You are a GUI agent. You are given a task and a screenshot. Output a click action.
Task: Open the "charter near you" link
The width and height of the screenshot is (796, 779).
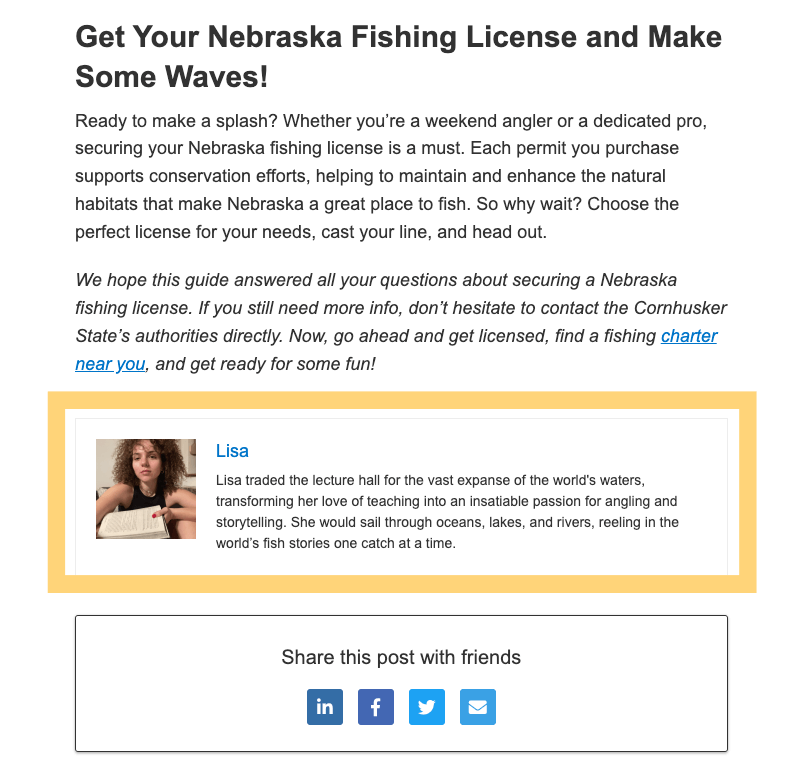[x=688, y=336]
